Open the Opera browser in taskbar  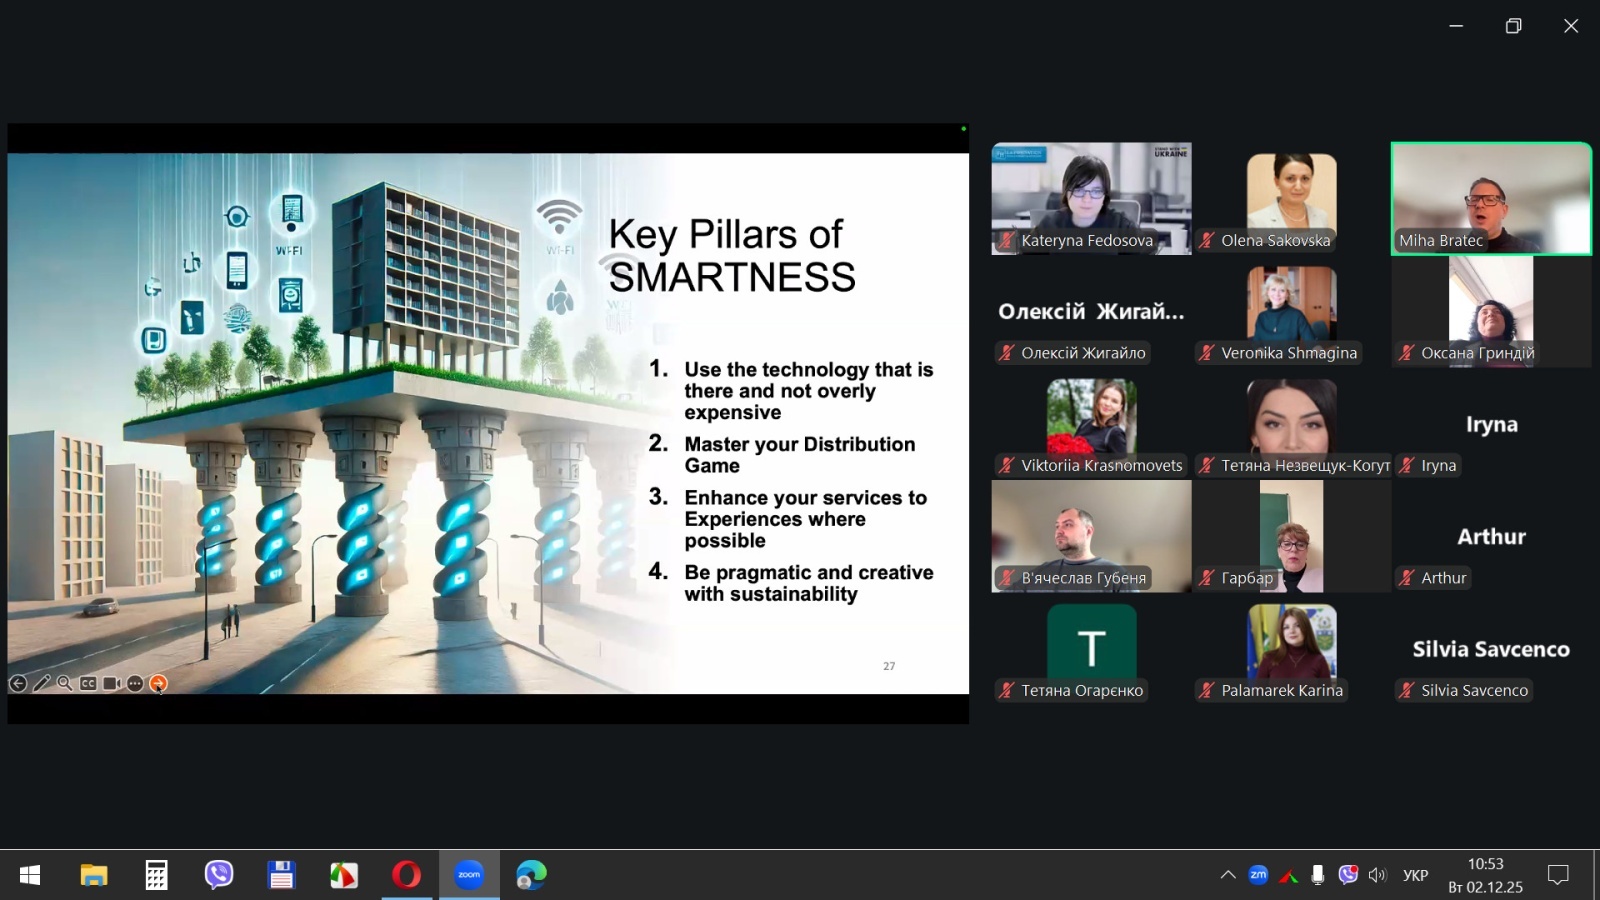406,875
